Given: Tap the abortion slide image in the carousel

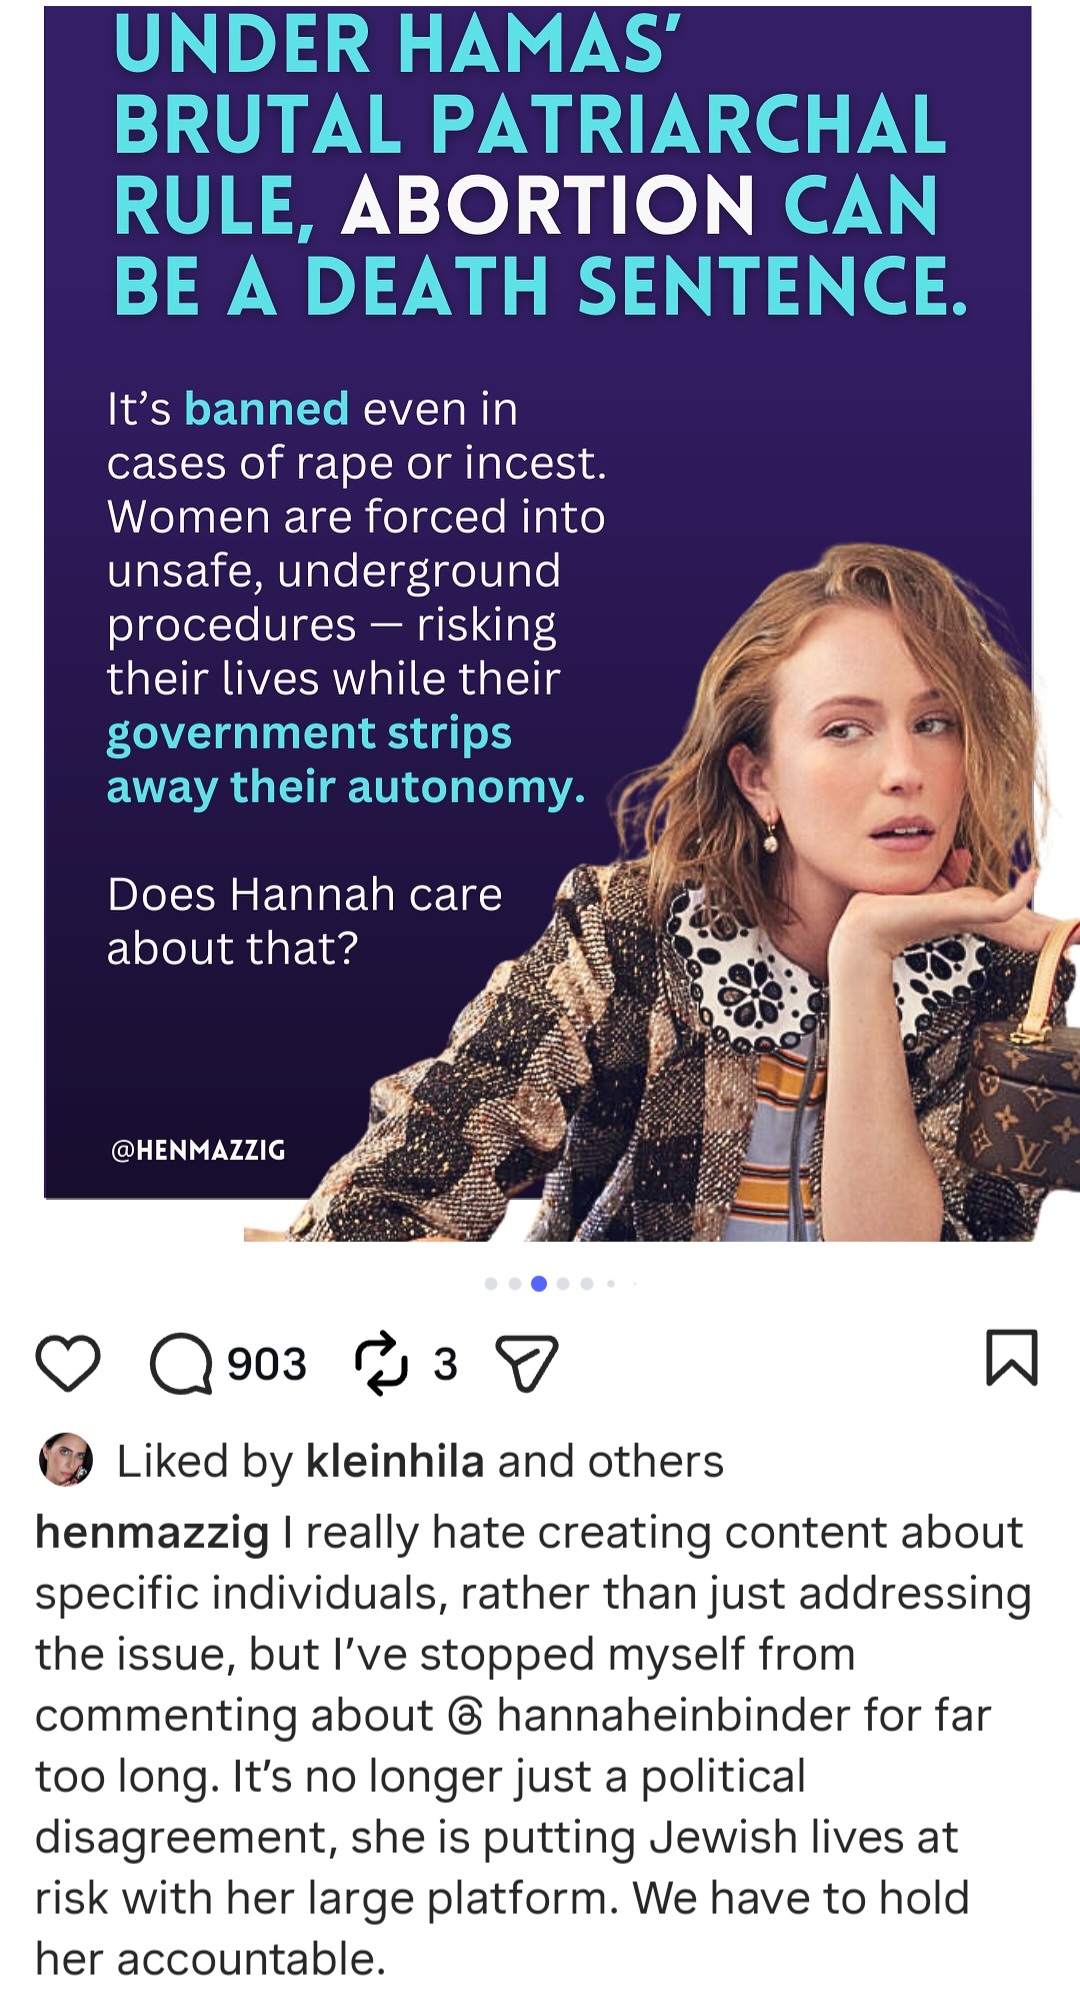Looking at the screenshot, I should coord(540,622).
